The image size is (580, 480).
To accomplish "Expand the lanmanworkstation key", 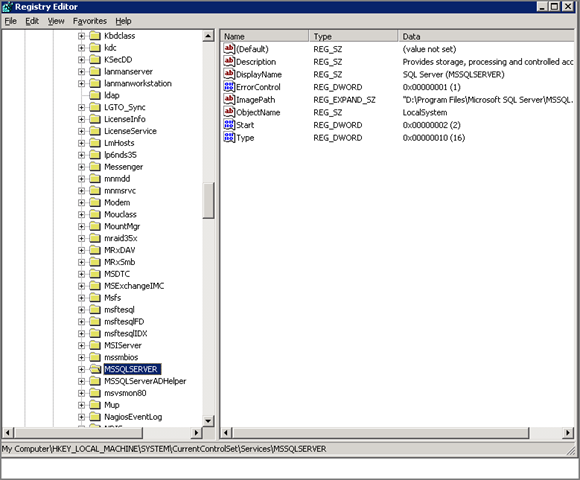I will click(81, 84).
